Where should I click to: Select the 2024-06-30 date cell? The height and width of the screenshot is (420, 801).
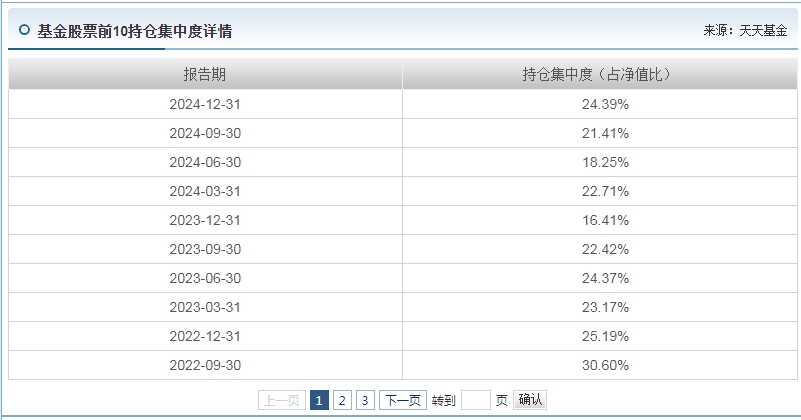pos(205,162)
